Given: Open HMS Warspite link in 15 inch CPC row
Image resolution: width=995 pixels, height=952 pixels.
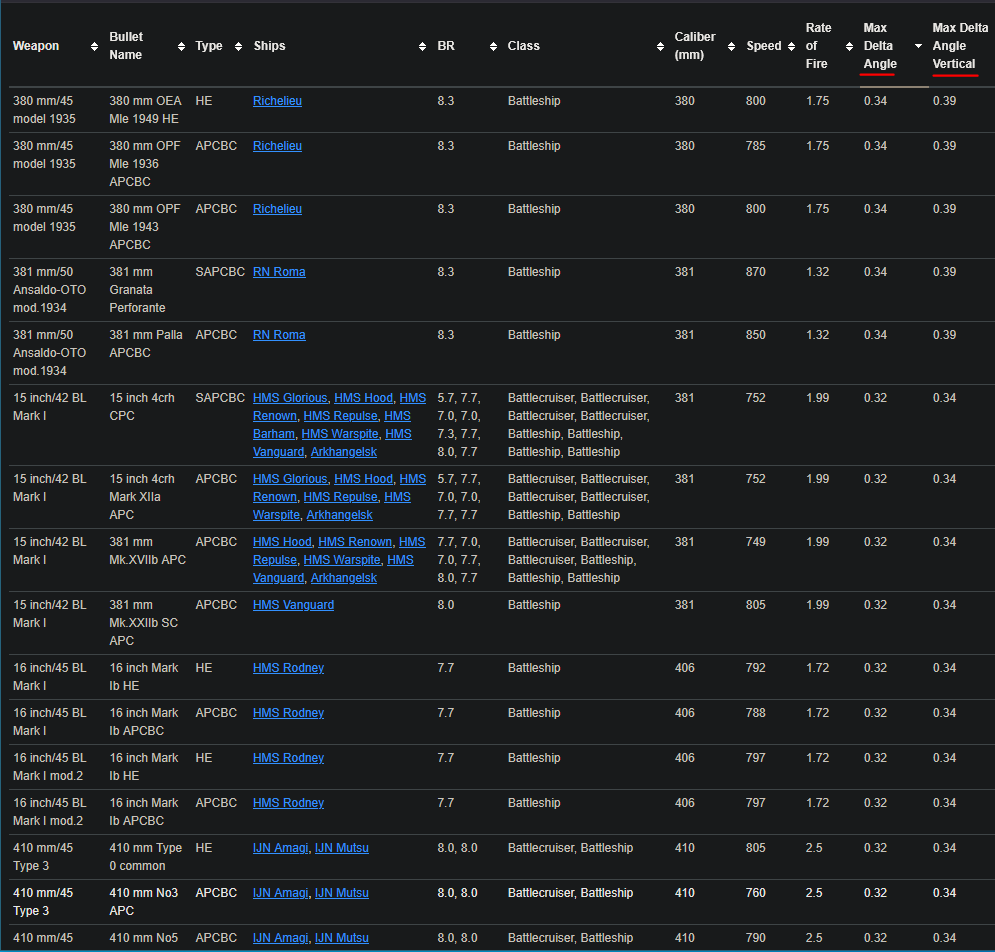Looking at the screenshot, I should (340, 433).
